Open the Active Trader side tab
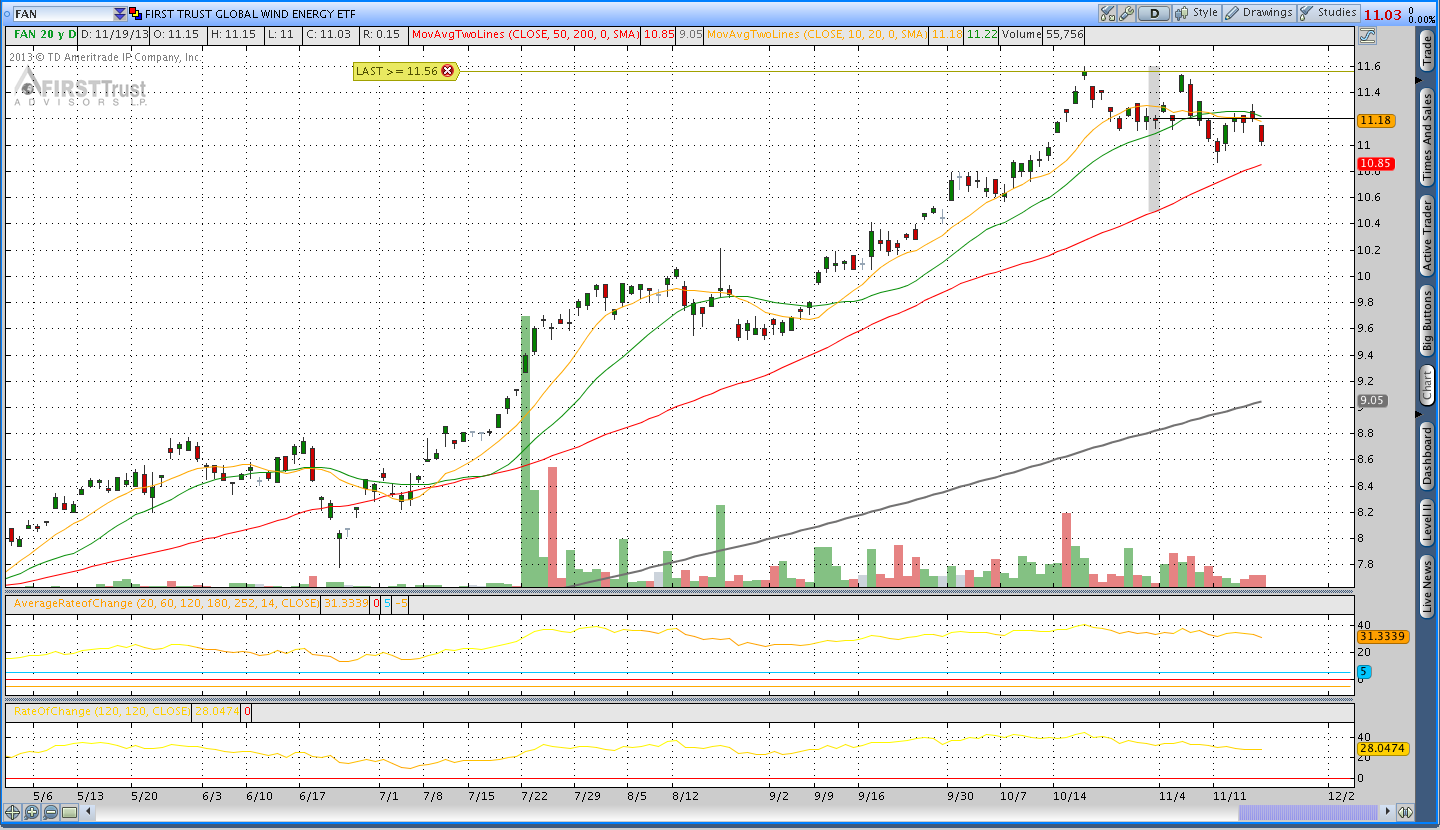Image resolution: width=1440 pixels, height=830 pixels. (1427, 235)
